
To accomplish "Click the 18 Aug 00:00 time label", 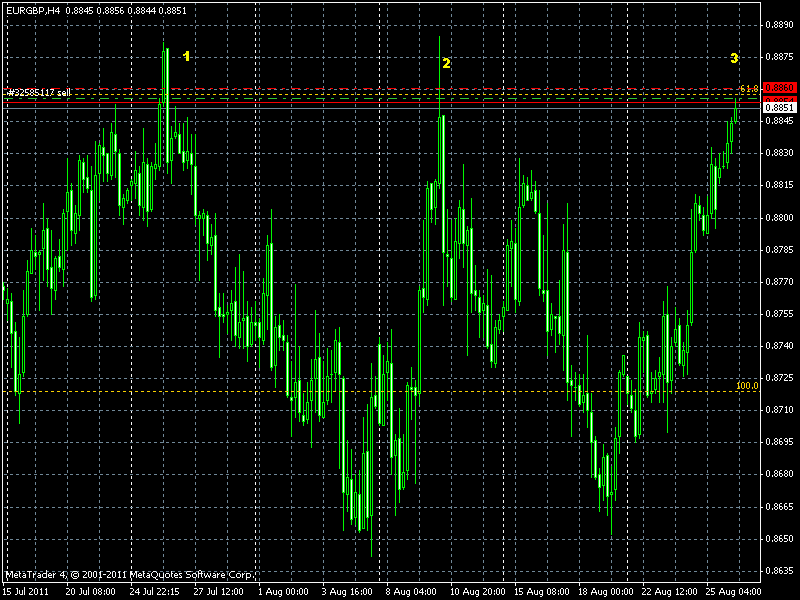I will pyautogui.click(x=606, y=592).
